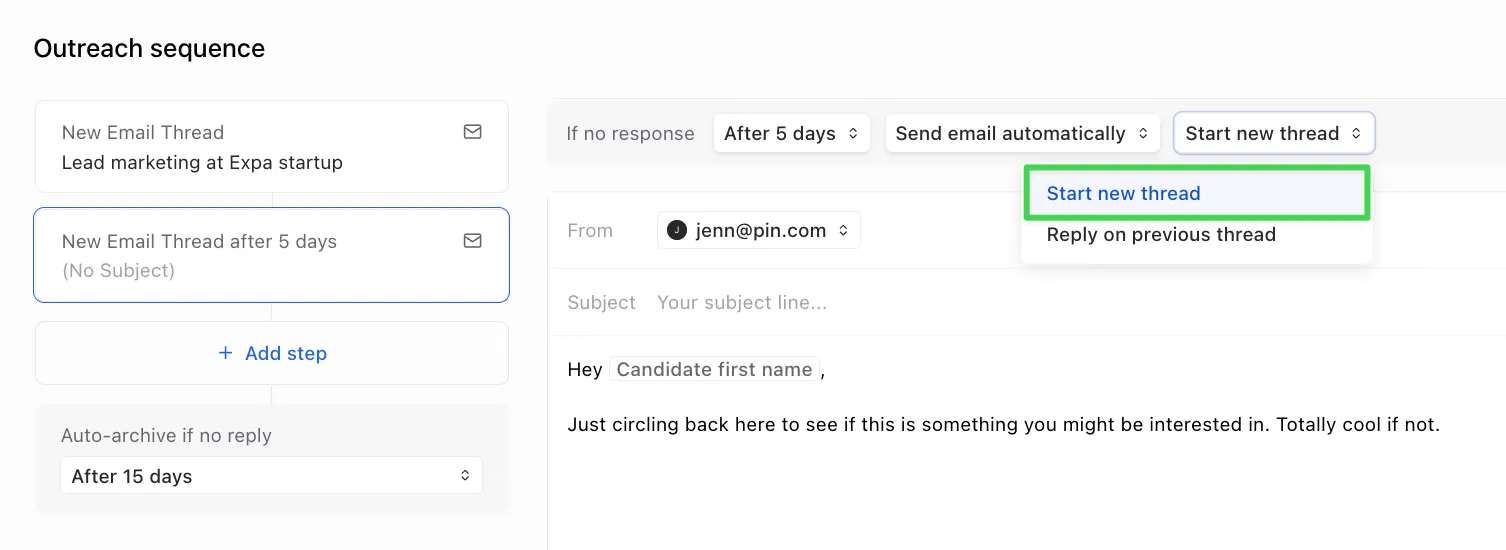1506x550 pixels.
Task: Click the chevron arrows on Start new thread selector
Action: tap(1356, 134)
